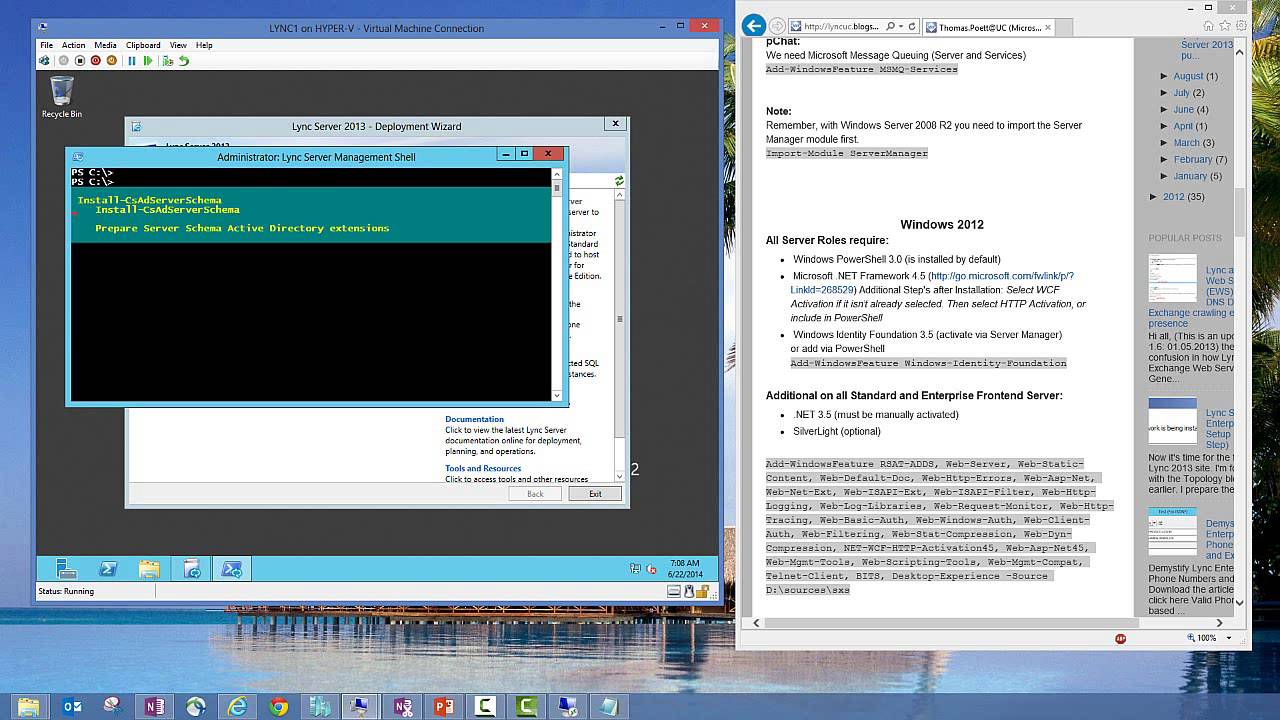Select Lync Deployment Wizard in VM taskbar

(x=191, y=569)
